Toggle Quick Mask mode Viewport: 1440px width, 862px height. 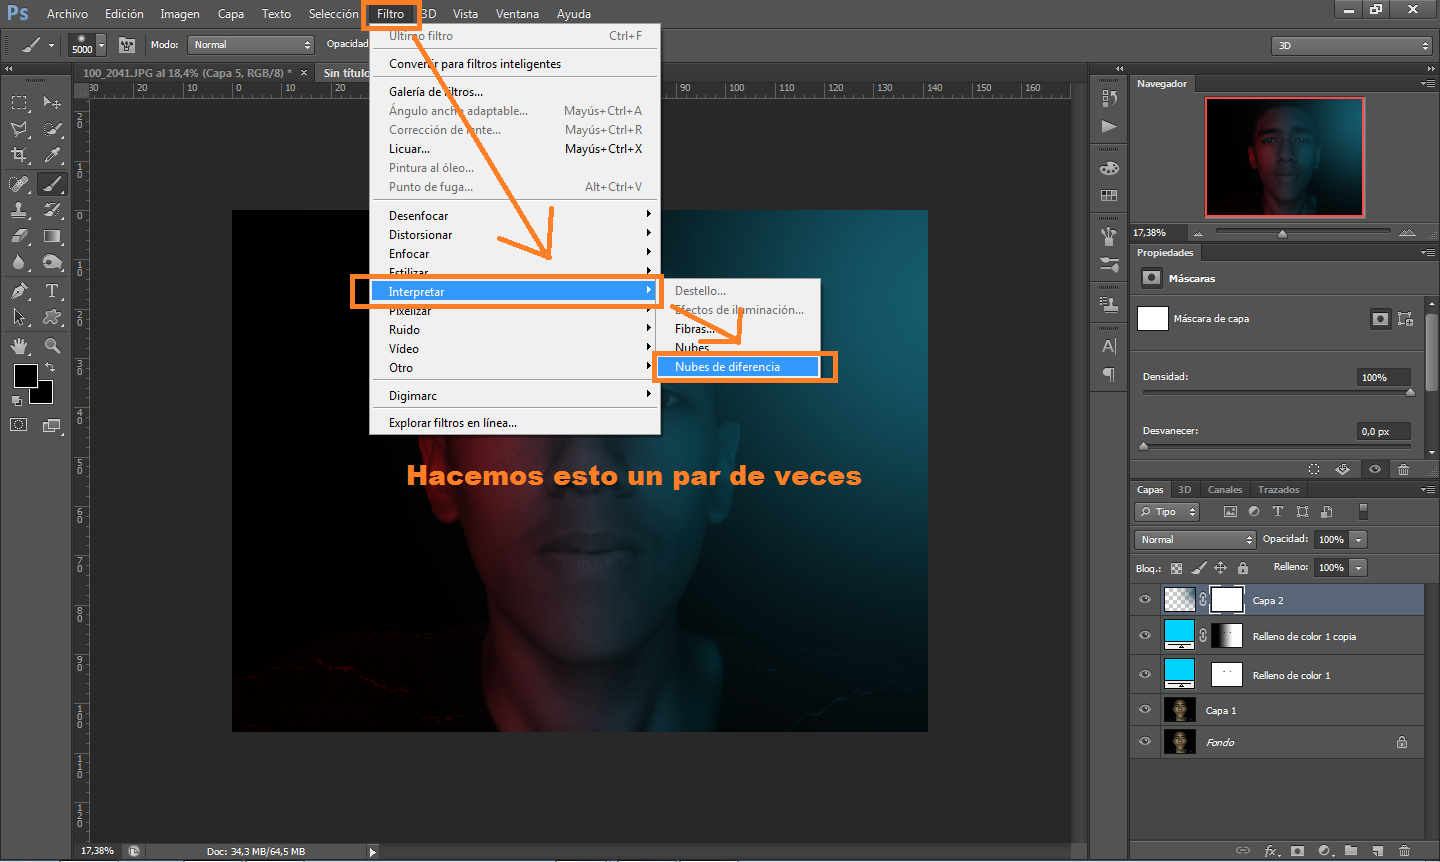(x=19, y=425)
